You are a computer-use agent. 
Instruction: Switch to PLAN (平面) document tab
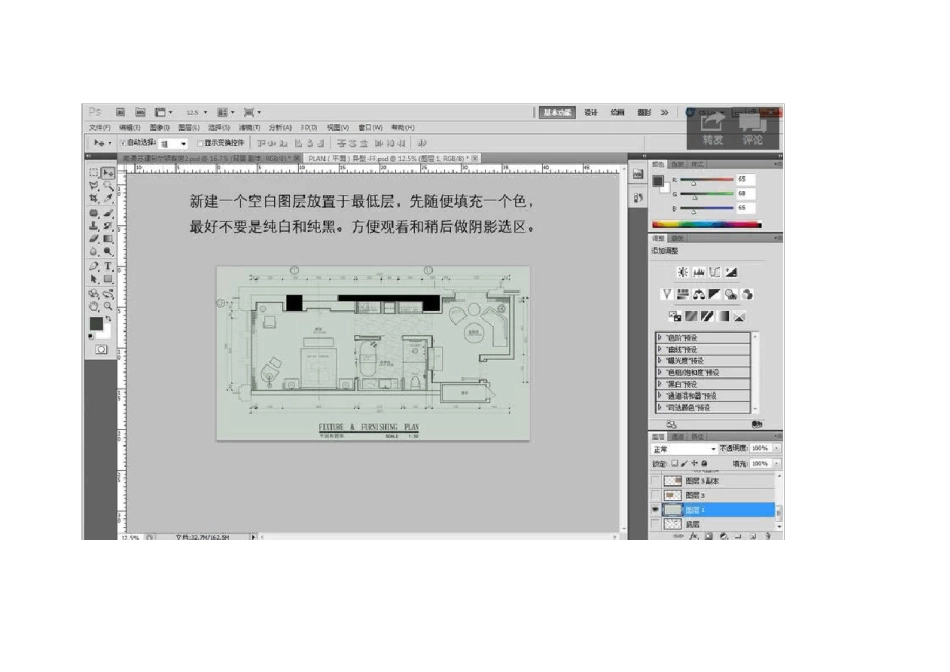[x=392, y=158]
